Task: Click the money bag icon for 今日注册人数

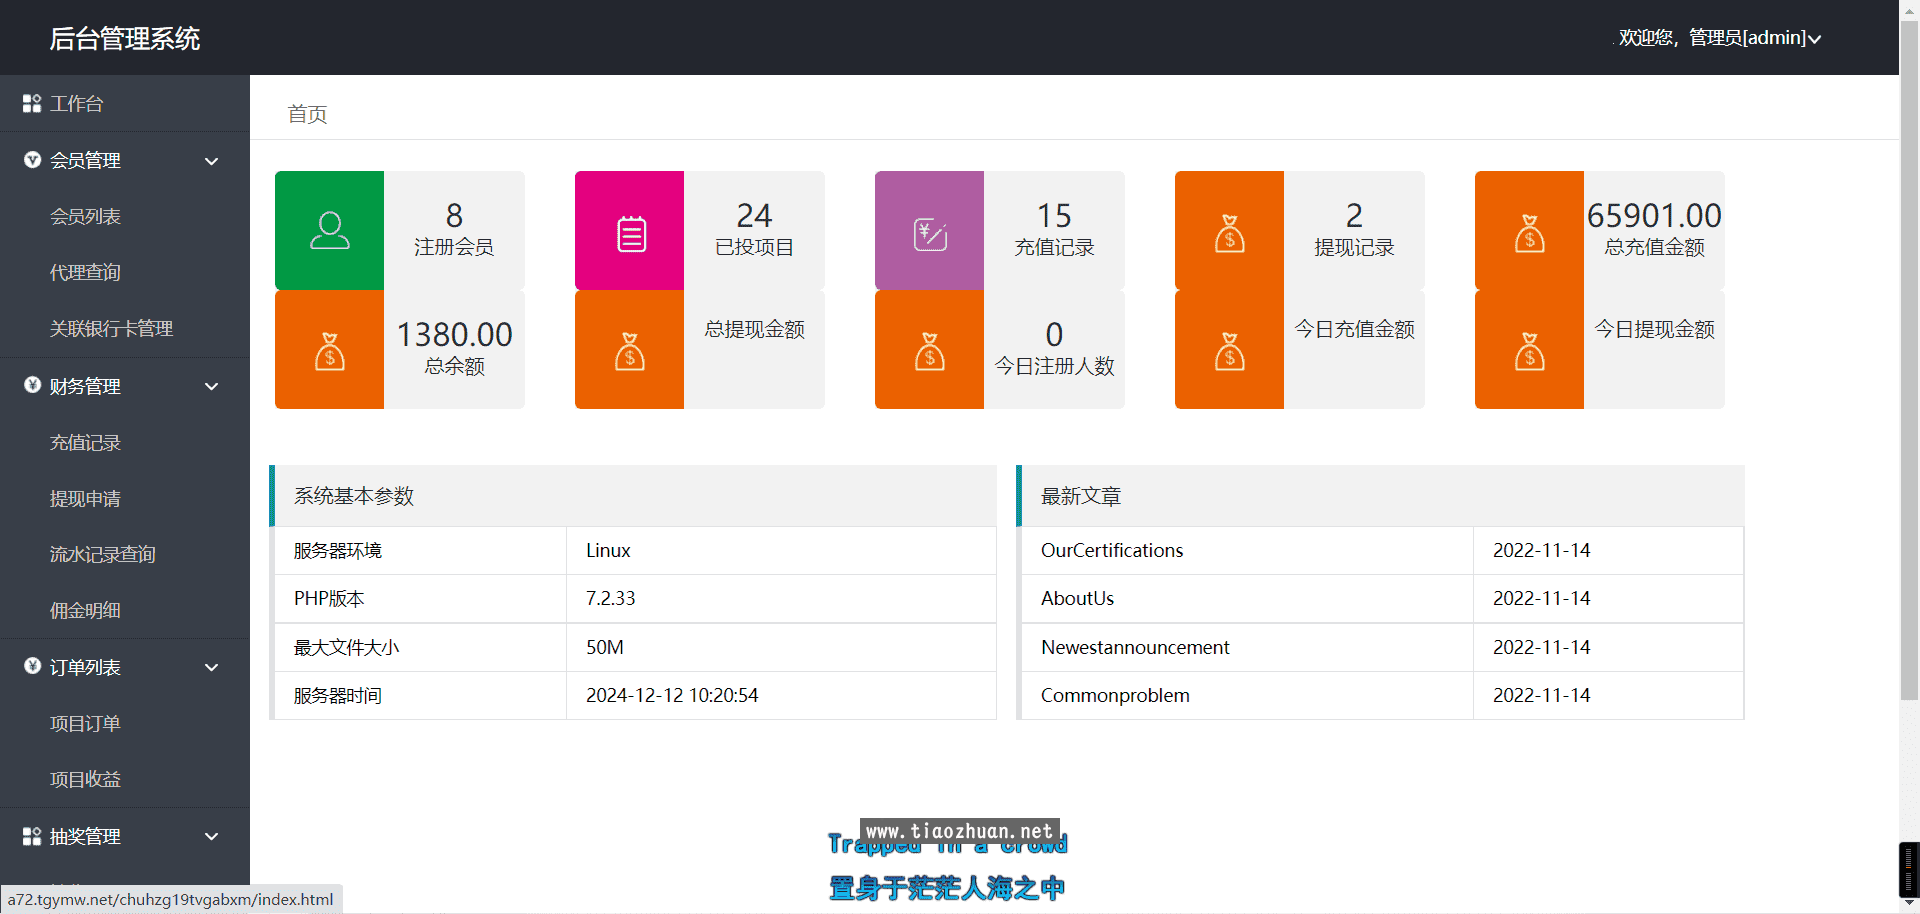Action: (930, 351)
